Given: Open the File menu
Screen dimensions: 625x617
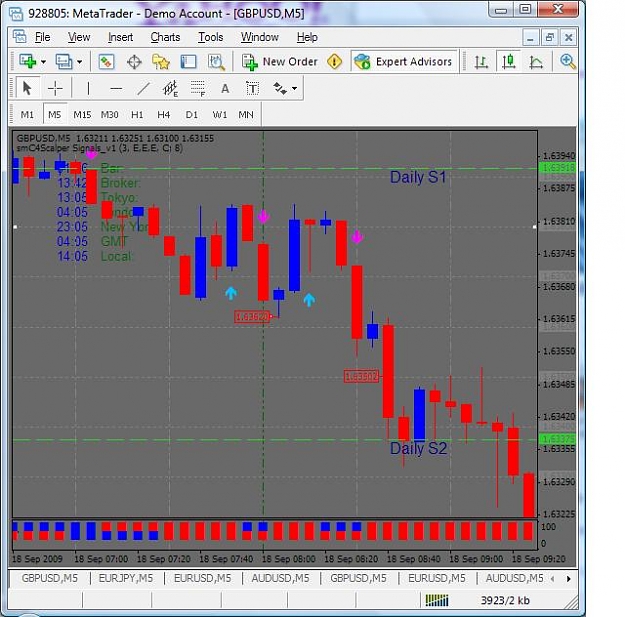Looking at the screenshot, I should [43, 37].
